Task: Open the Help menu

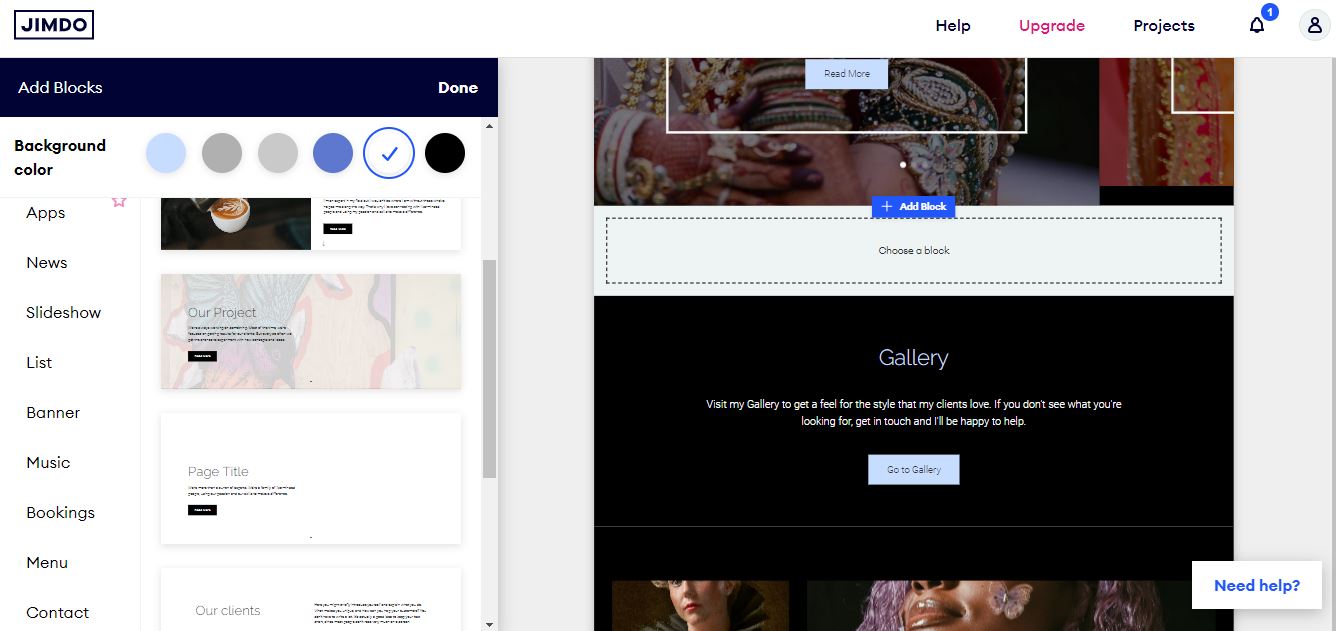Action: click(953, 26)
